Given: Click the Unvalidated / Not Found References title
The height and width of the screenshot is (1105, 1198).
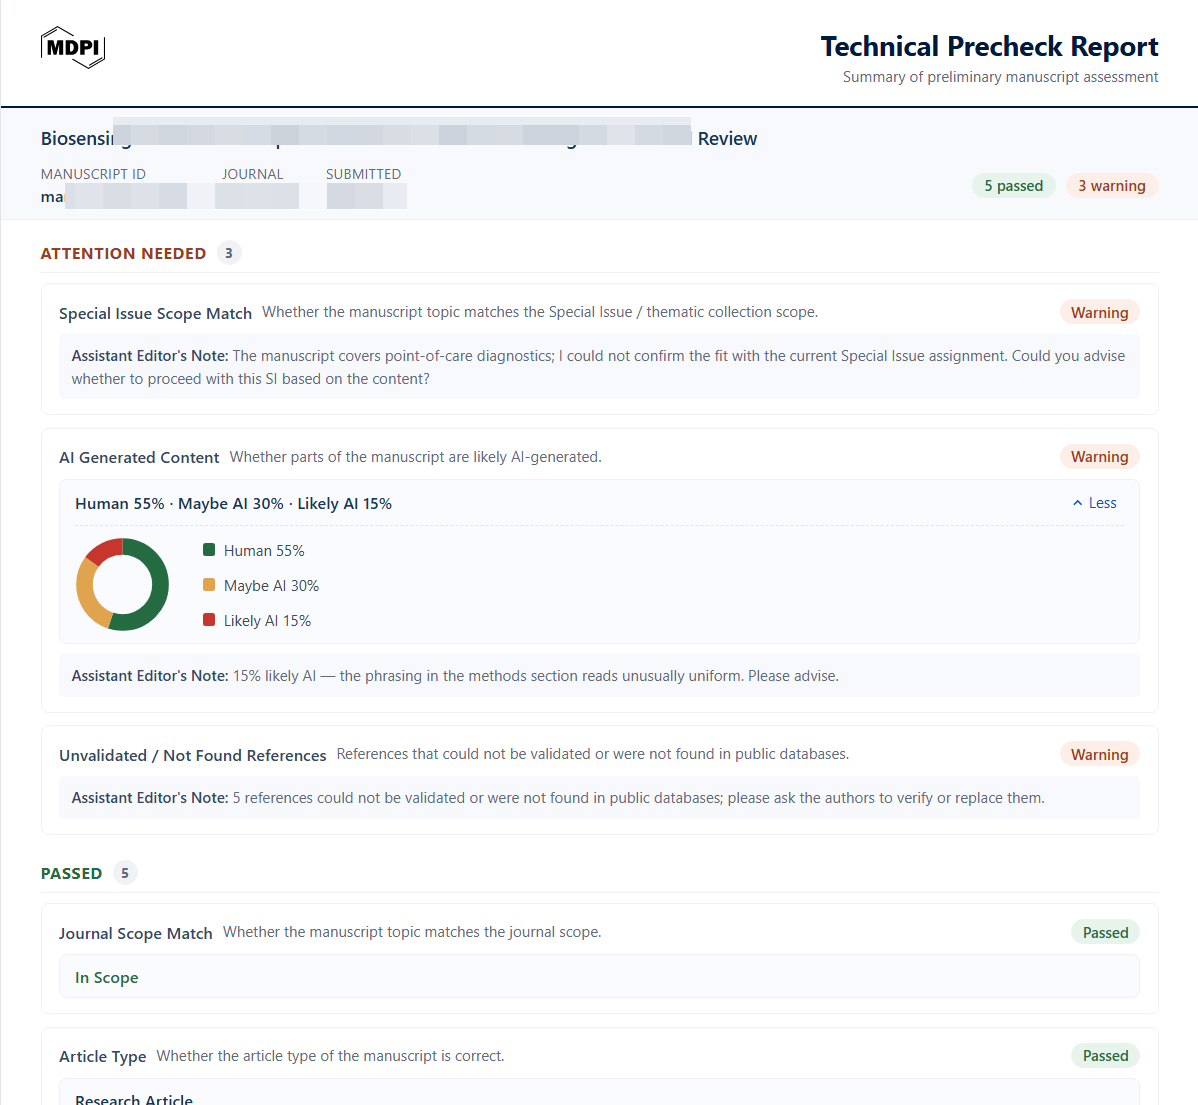Looking at the screenshot, I should (x=193, y=756).
